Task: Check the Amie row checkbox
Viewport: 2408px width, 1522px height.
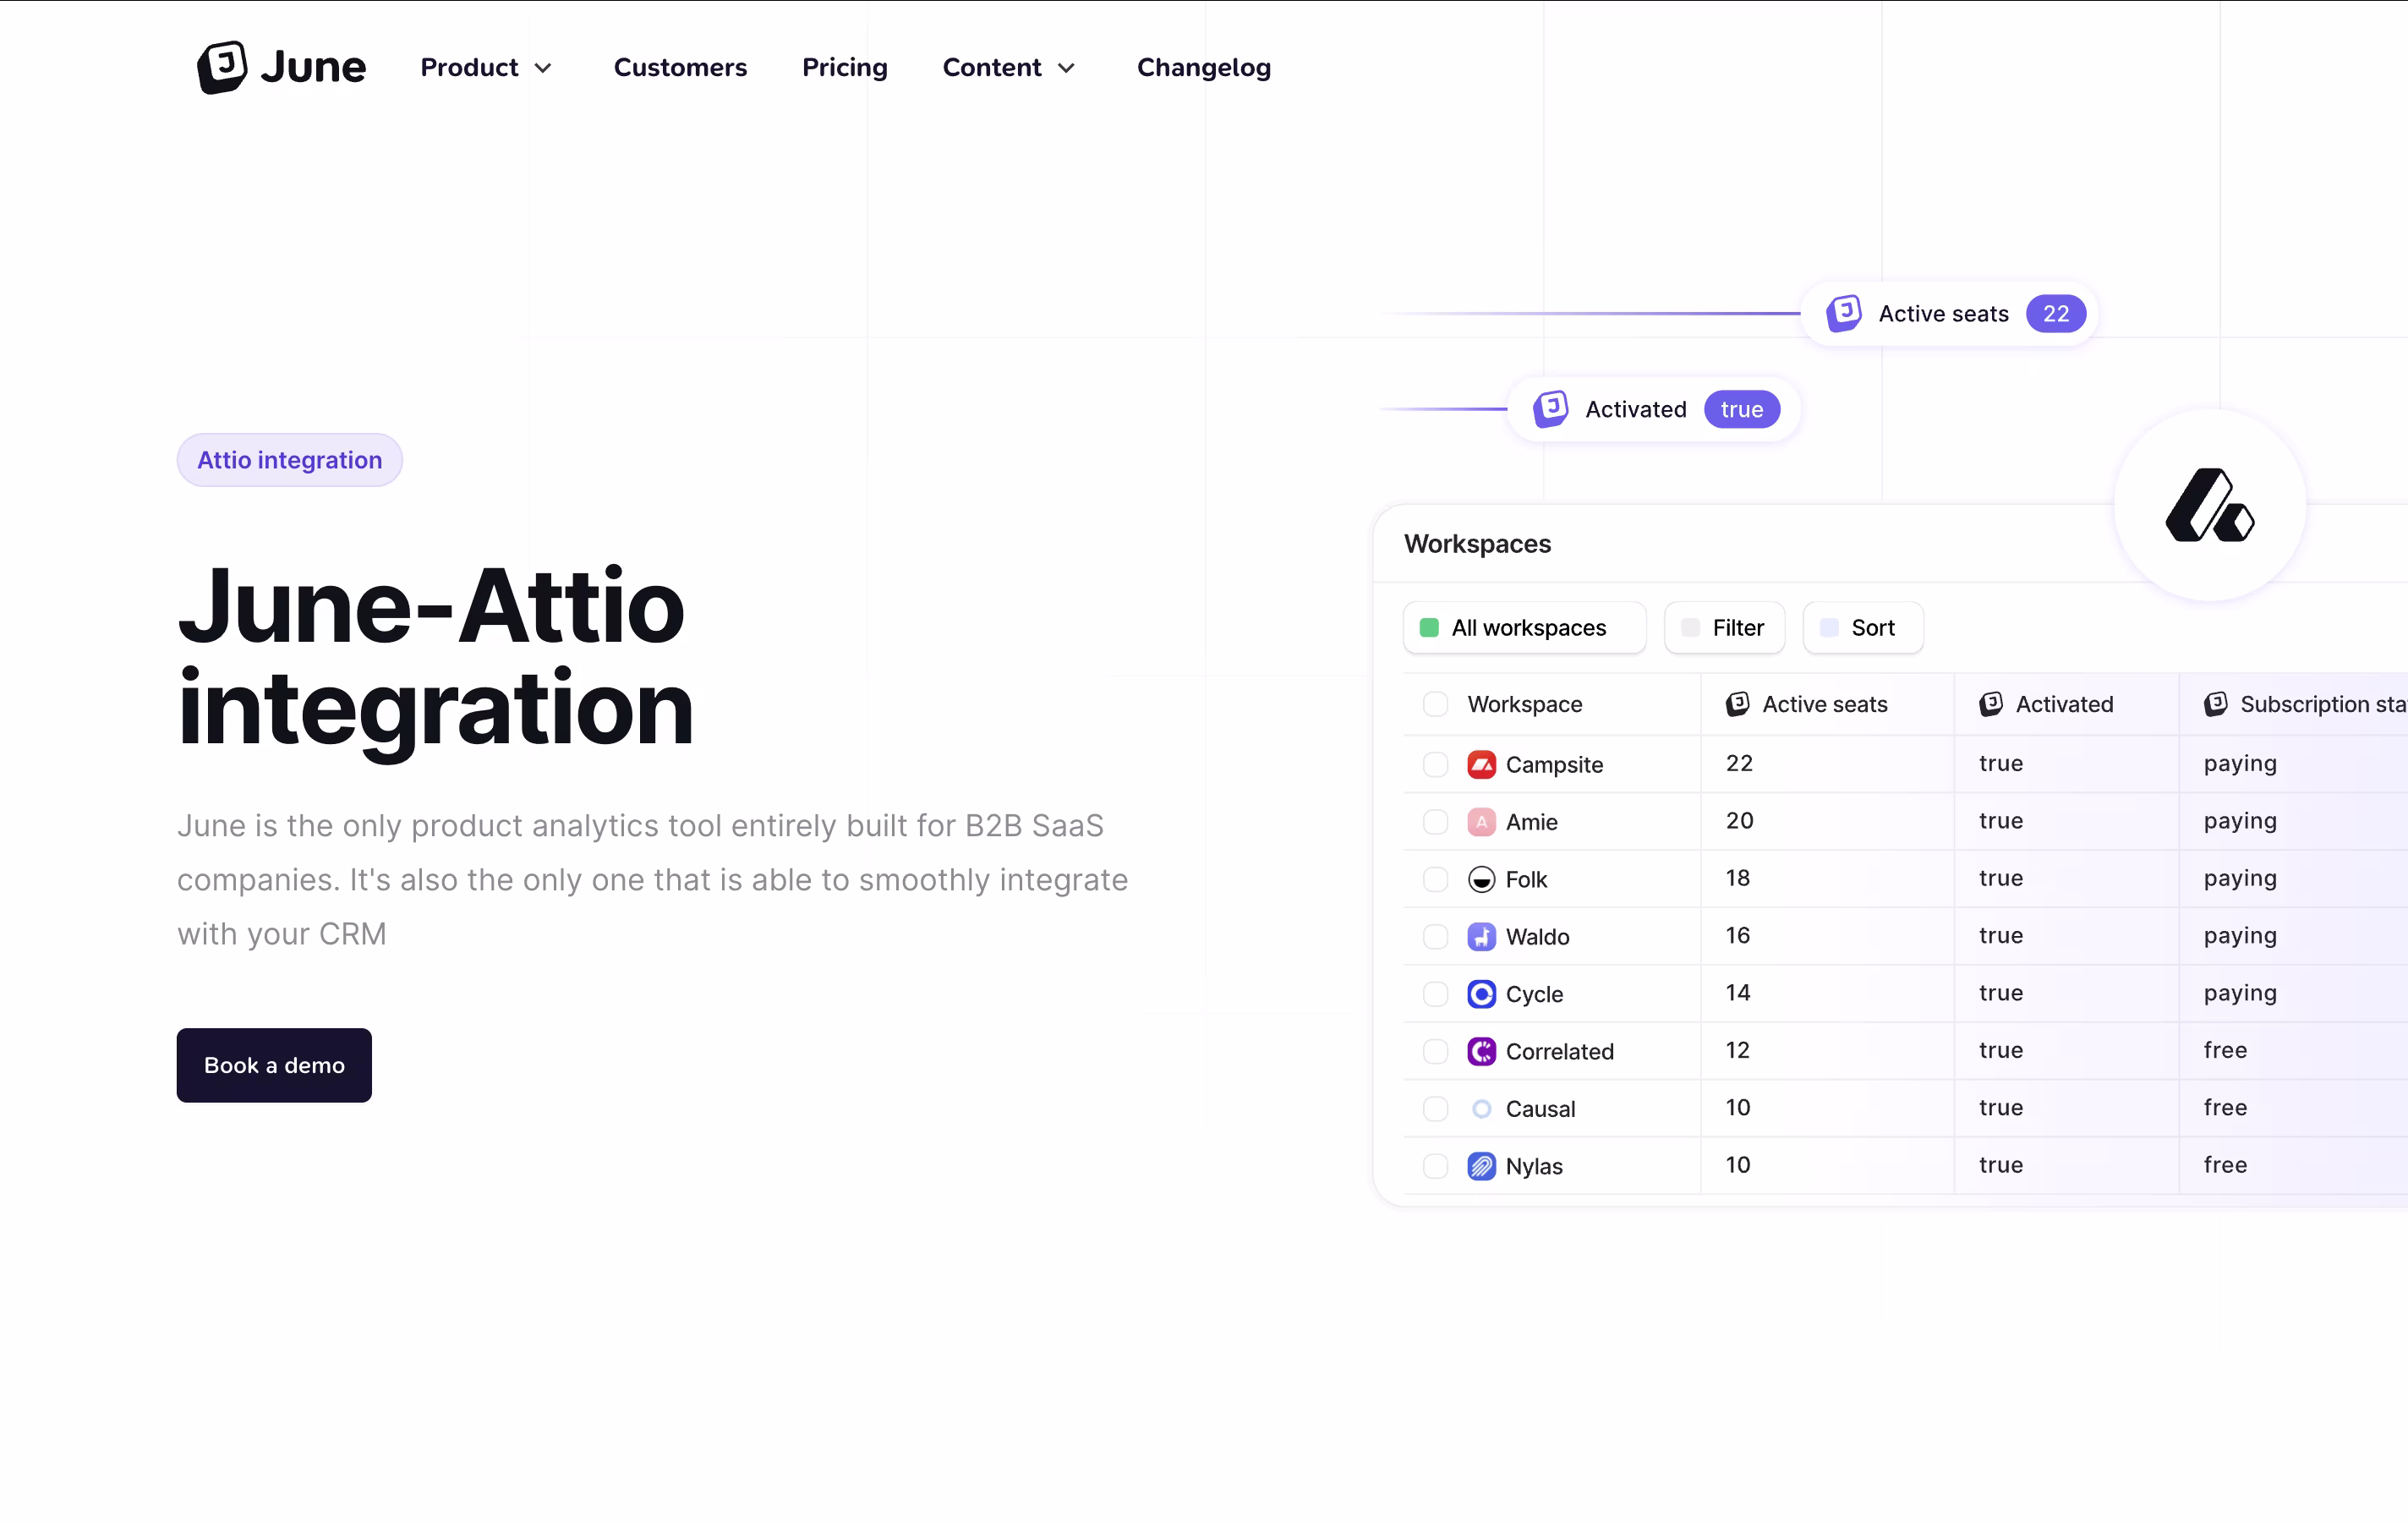Action: [x=1435, y=822]
